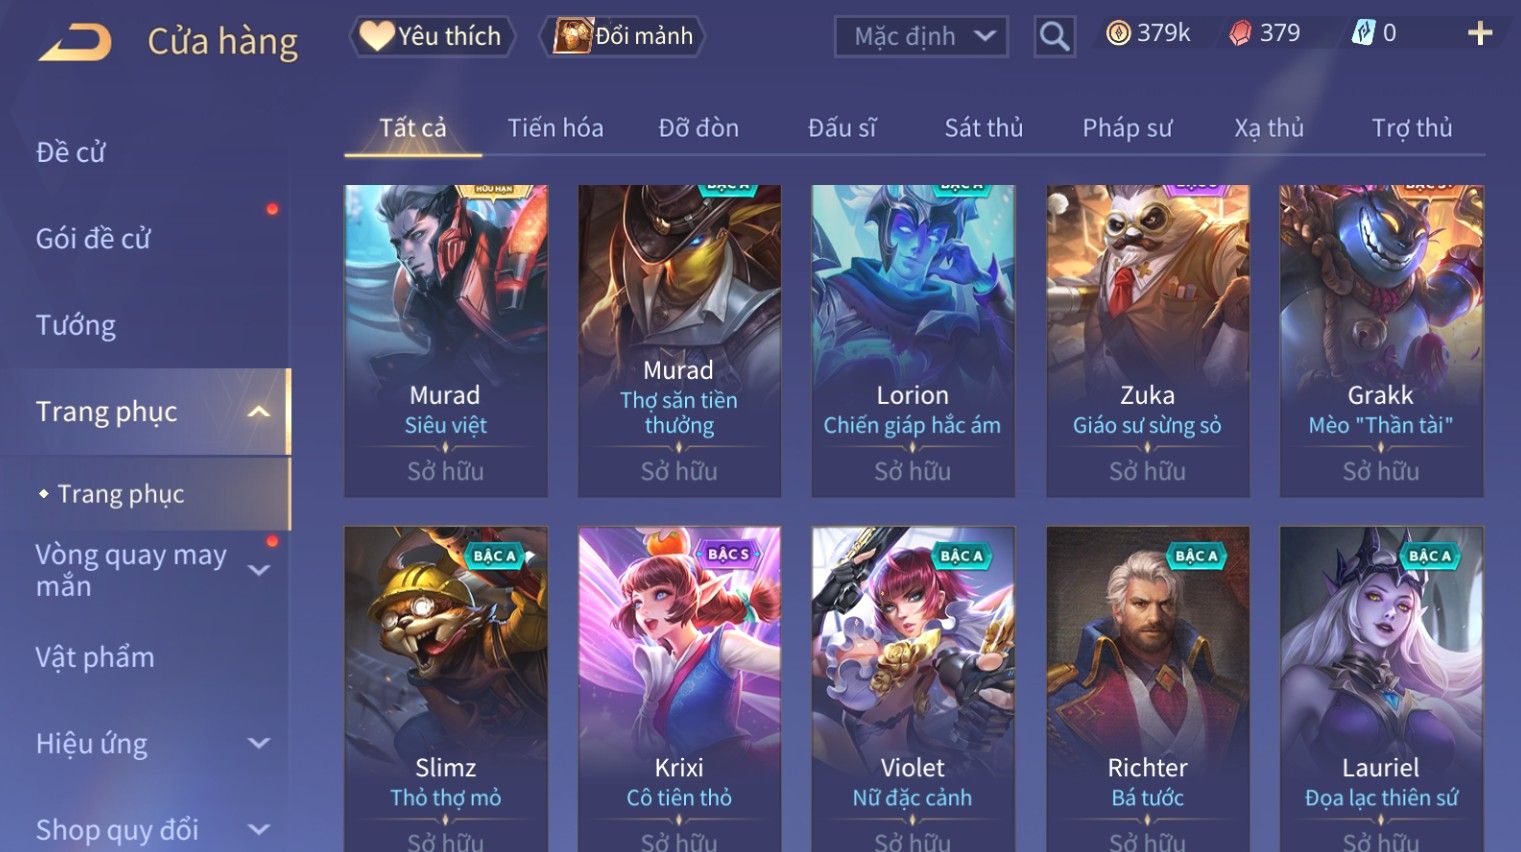This screenshot has height=852, width=1521.
Task: Expand the Vòng quay may mắn section
Action: (258, 570)
